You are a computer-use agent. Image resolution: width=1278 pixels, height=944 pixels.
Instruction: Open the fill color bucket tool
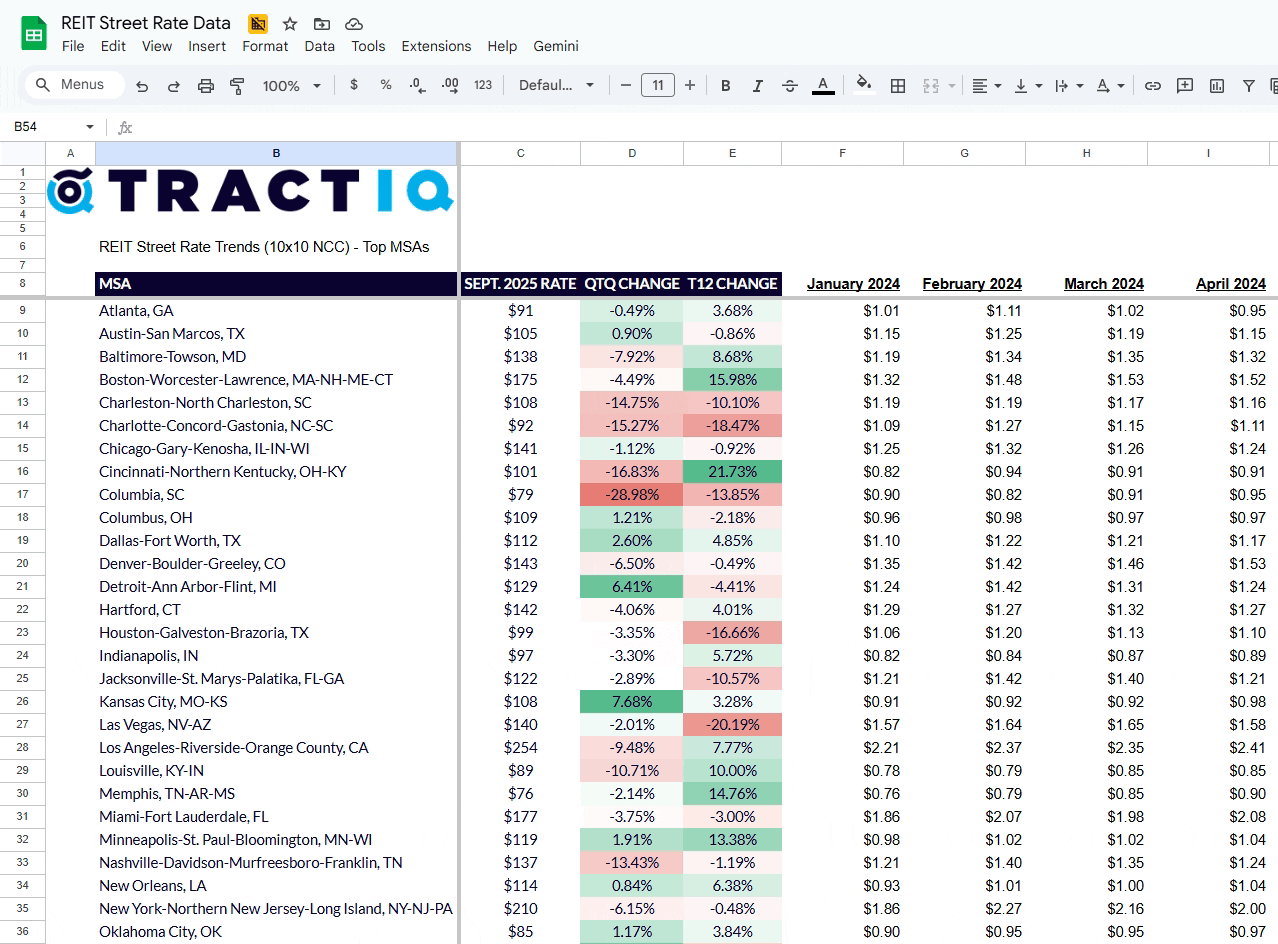point(864,85)
